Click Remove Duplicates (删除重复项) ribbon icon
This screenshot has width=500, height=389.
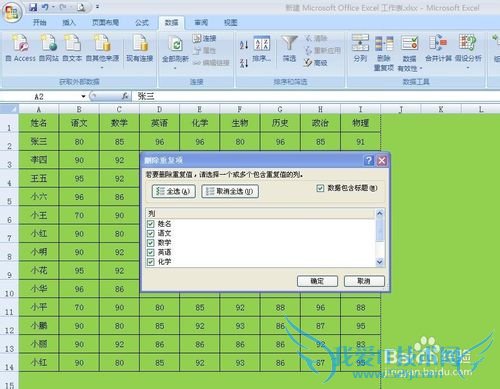(384, 53)
